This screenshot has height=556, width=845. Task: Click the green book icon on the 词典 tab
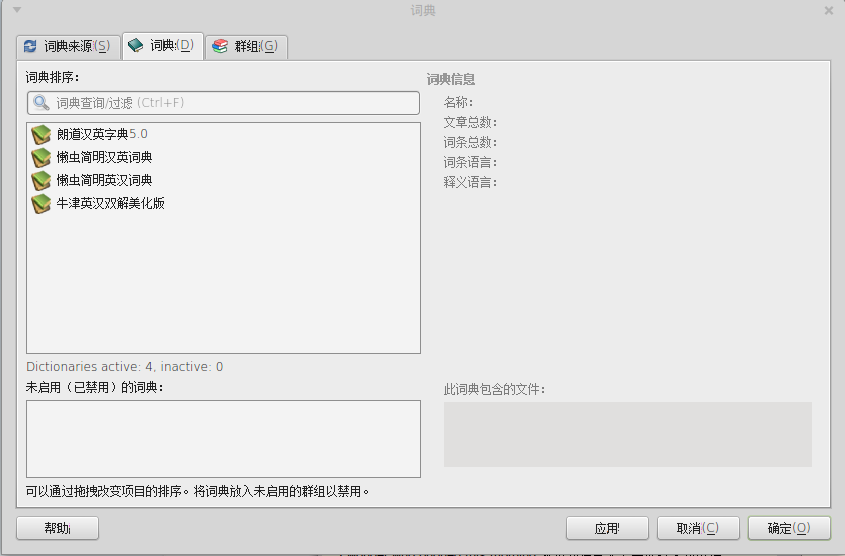pyautogui.click(x=135, y=45)
